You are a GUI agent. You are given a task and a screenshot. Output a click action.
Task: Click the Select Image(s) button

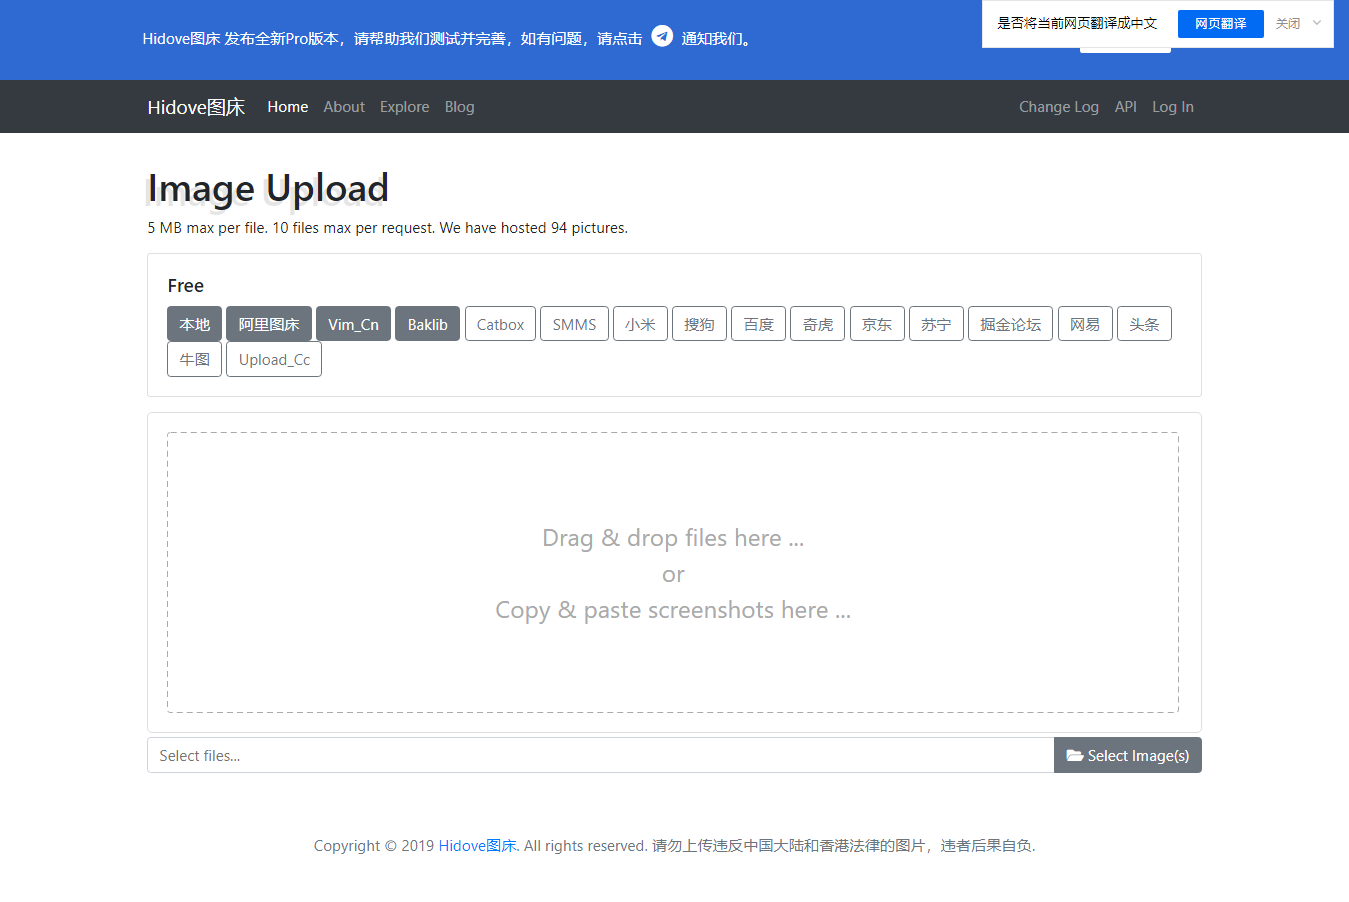pyautogui.click(x=1128, y=755)
